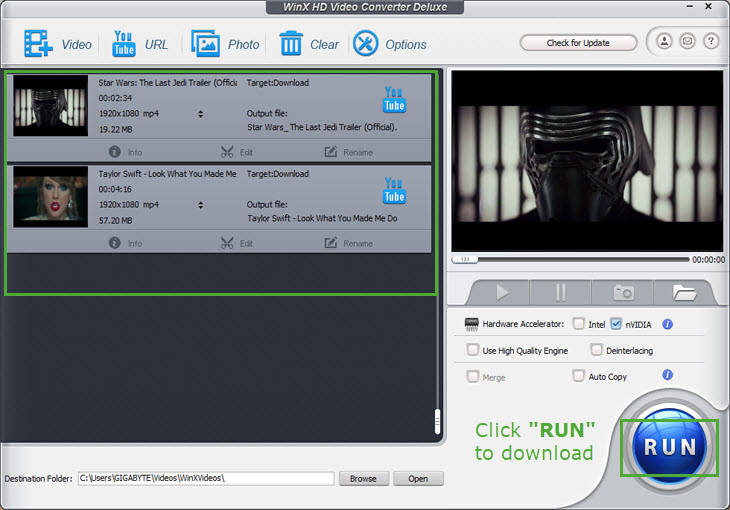
Task: Click the email envelope icon
Action: [687, 41]
